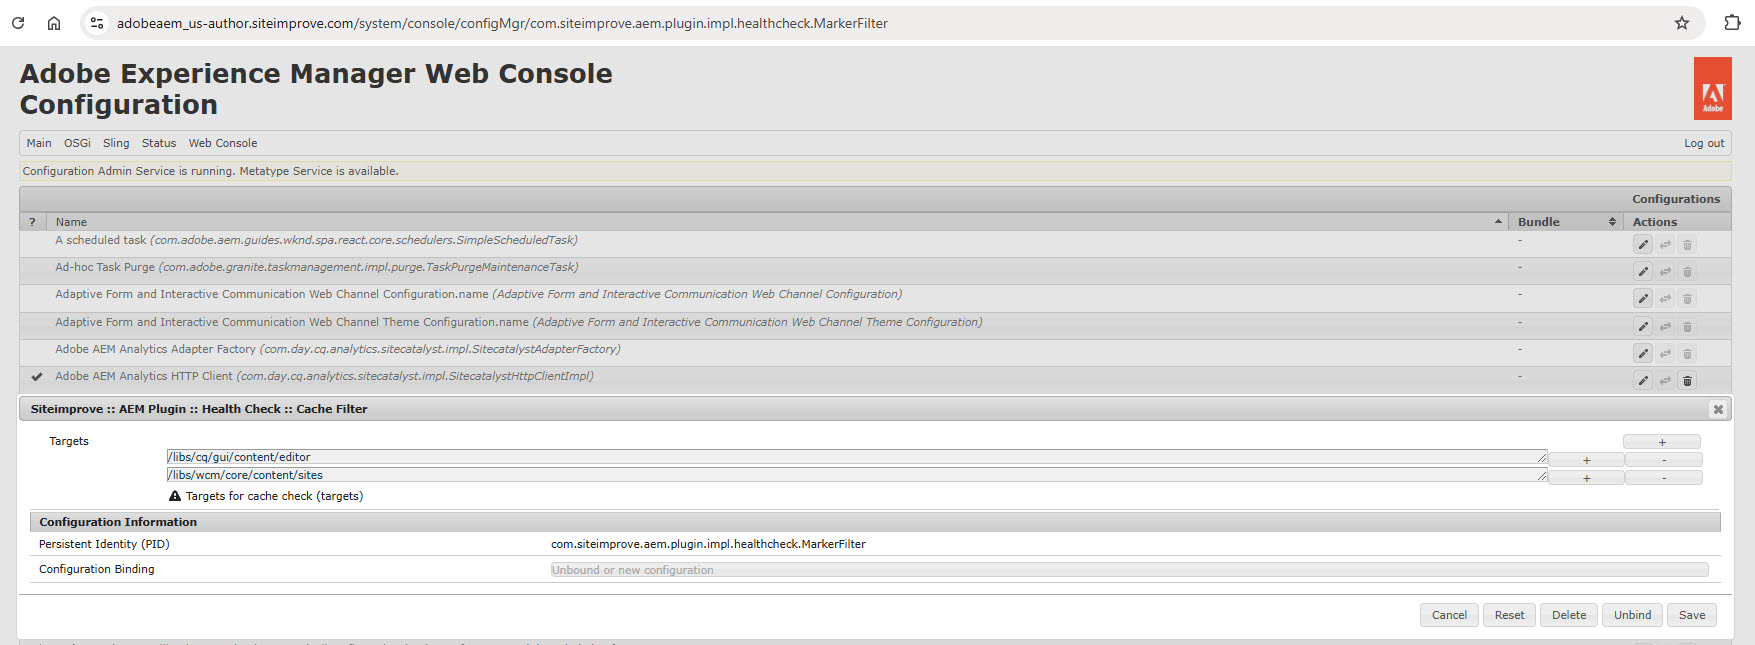Edit Adobe AEM Analytics Adapter Factory configuration
This screenshot has height=645, width=1755.
(1643, 354)
